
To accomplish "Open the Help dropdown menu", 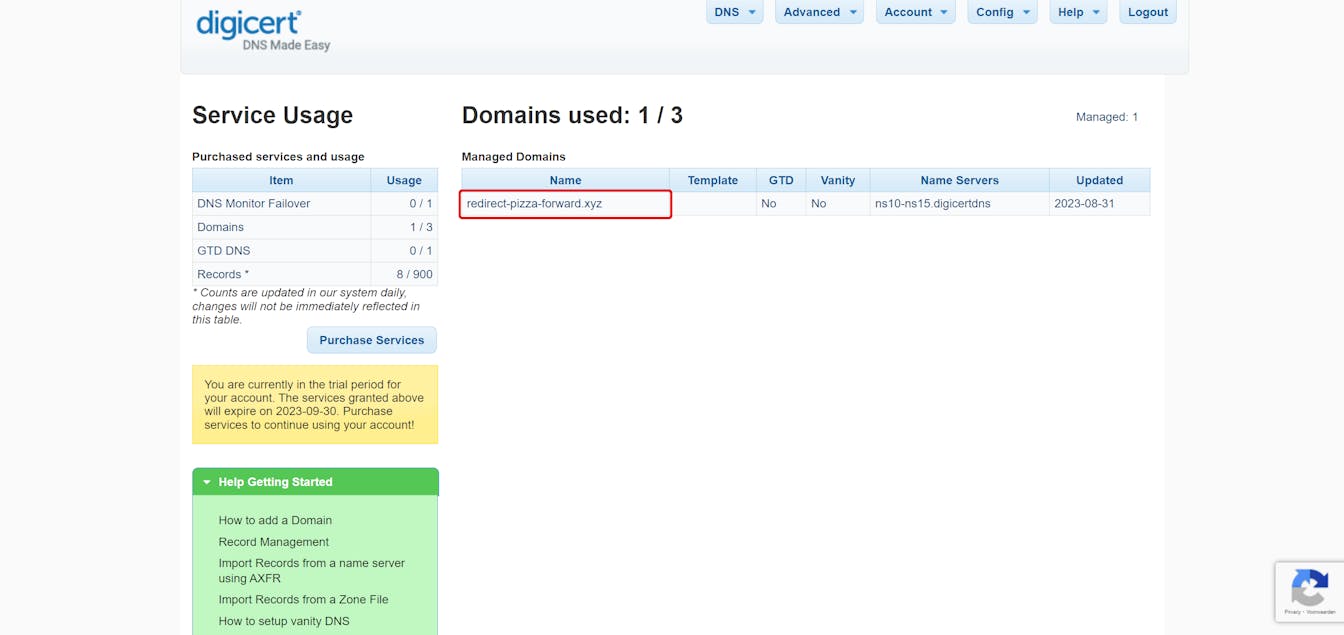I will 1077,12.
